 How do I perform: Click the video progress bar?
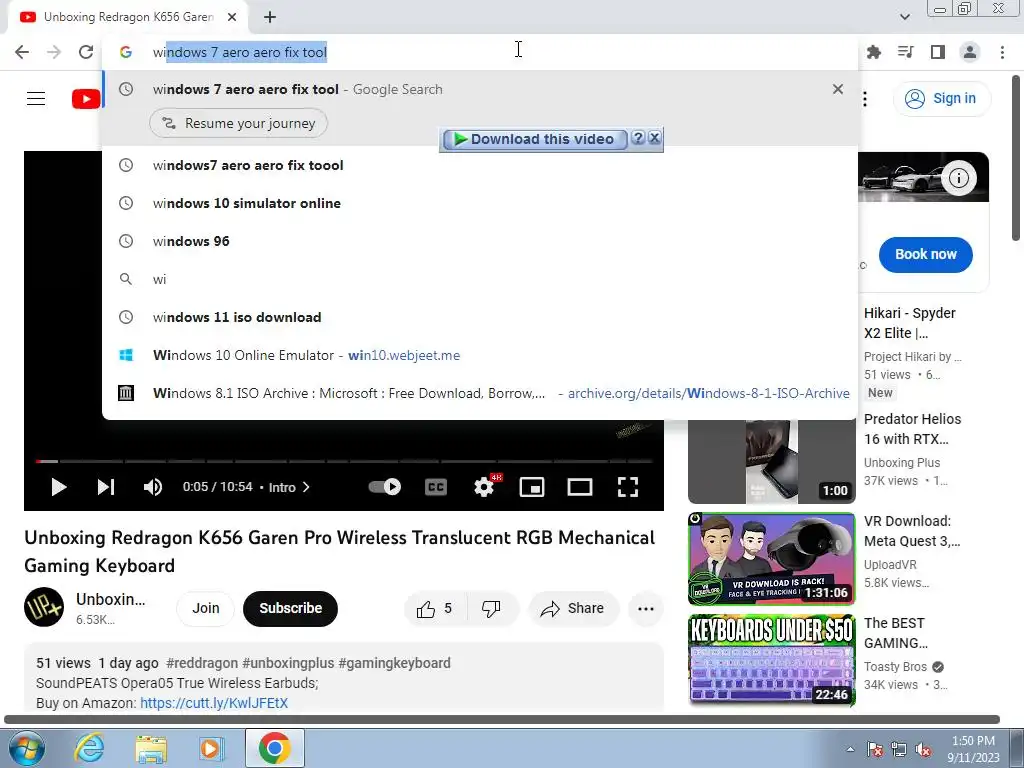(x=344, y=461)
